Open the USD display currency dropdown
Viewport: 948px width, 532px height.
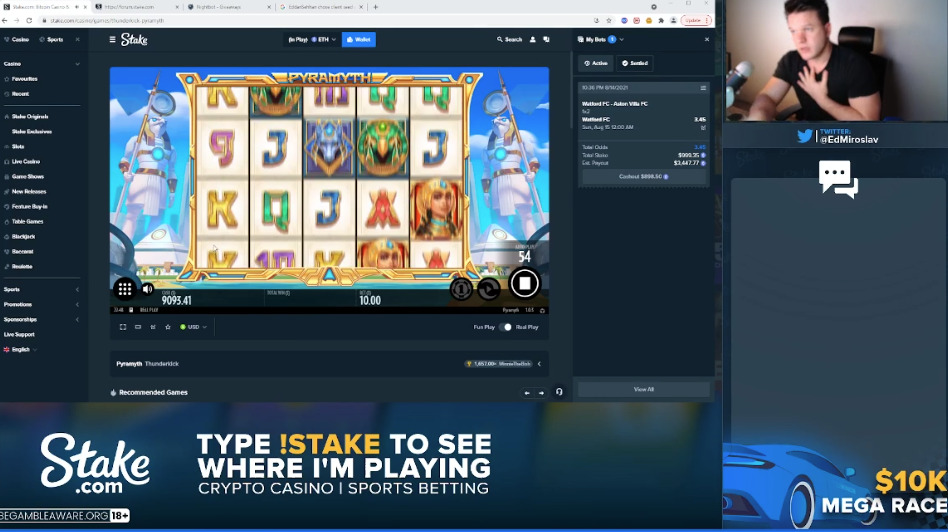click(193, 327)
